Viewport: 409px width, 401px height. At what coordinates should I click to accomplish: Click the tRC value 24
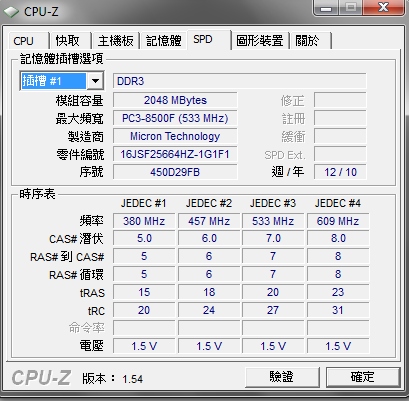209,310
